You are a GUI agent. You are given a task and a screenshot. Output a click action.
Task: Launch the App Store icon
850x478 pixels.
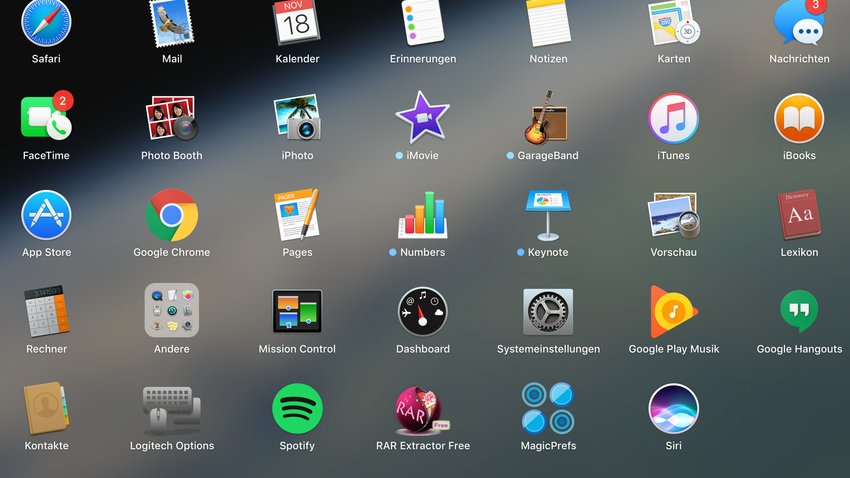click(46, 215)
